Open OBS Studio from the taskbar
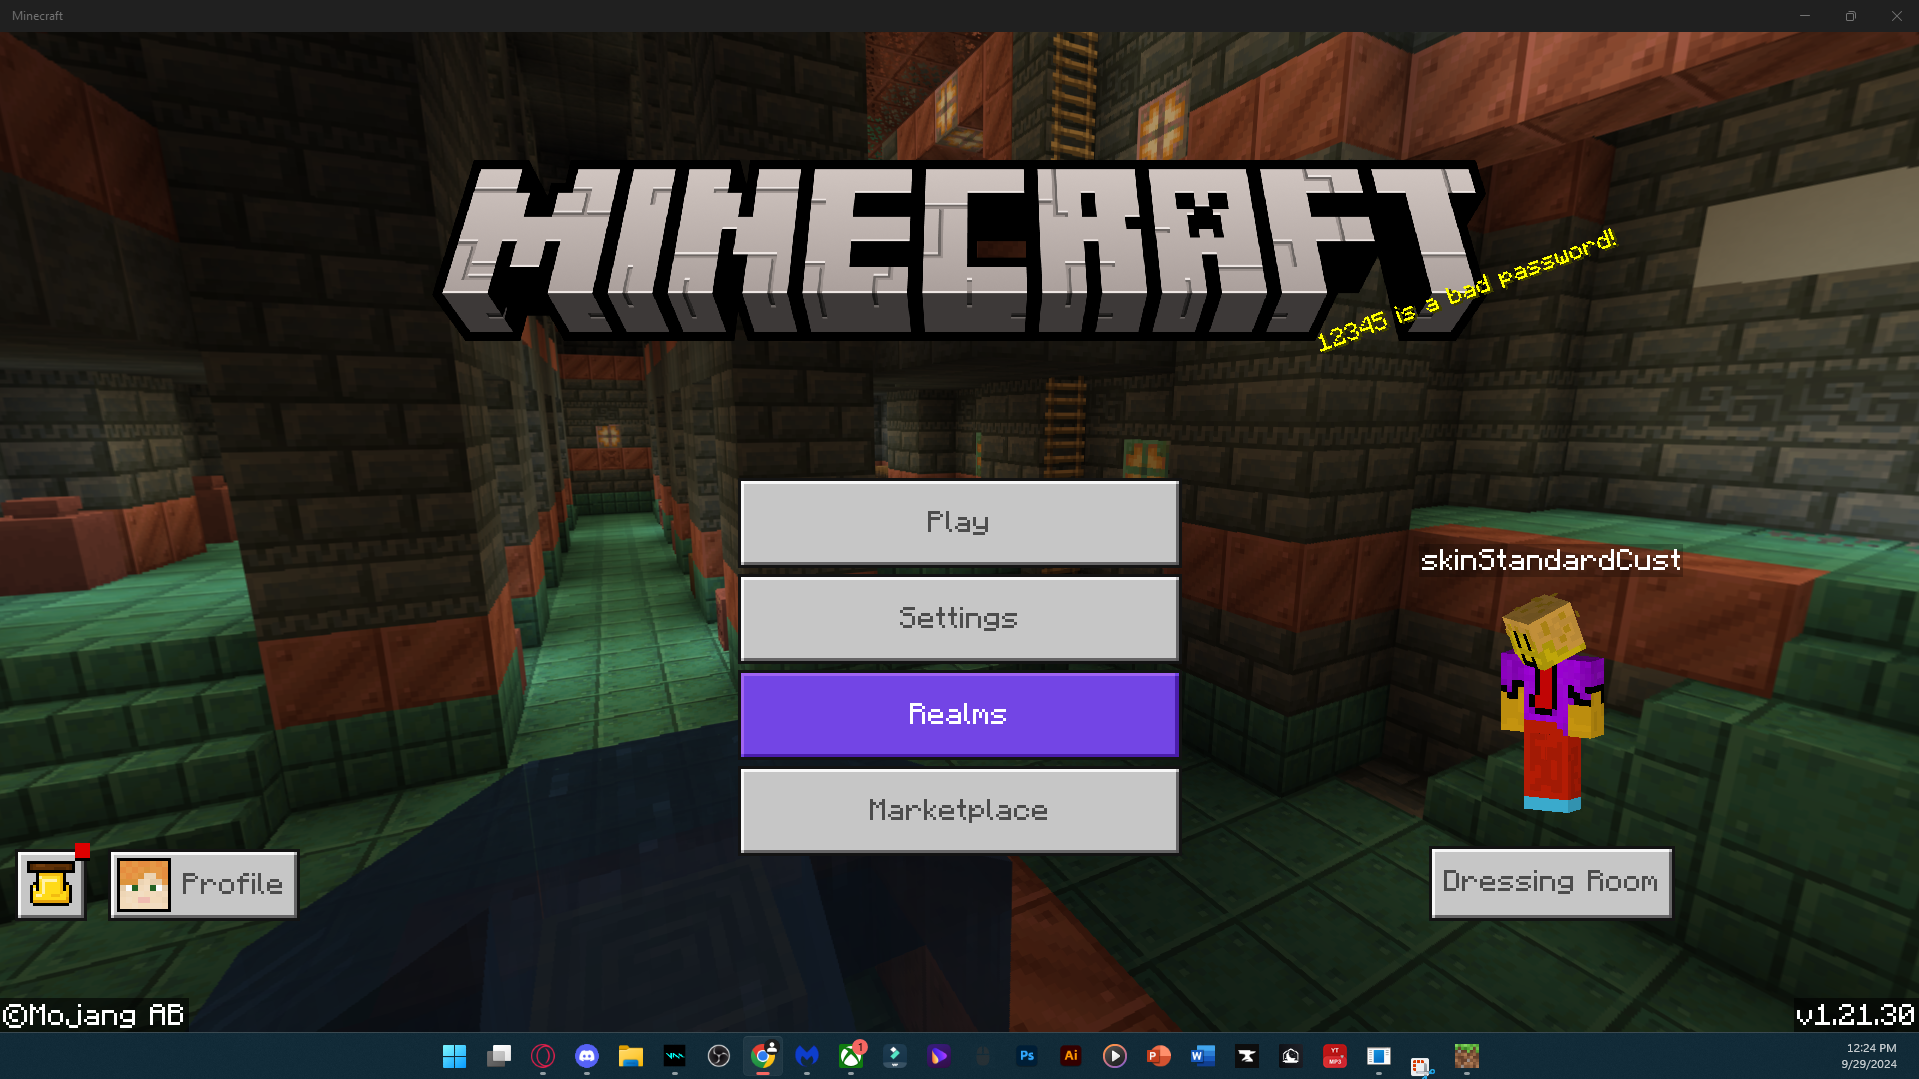Image resolution: width=1919 pixels, height=1079 pixels. pos(719,1056)
